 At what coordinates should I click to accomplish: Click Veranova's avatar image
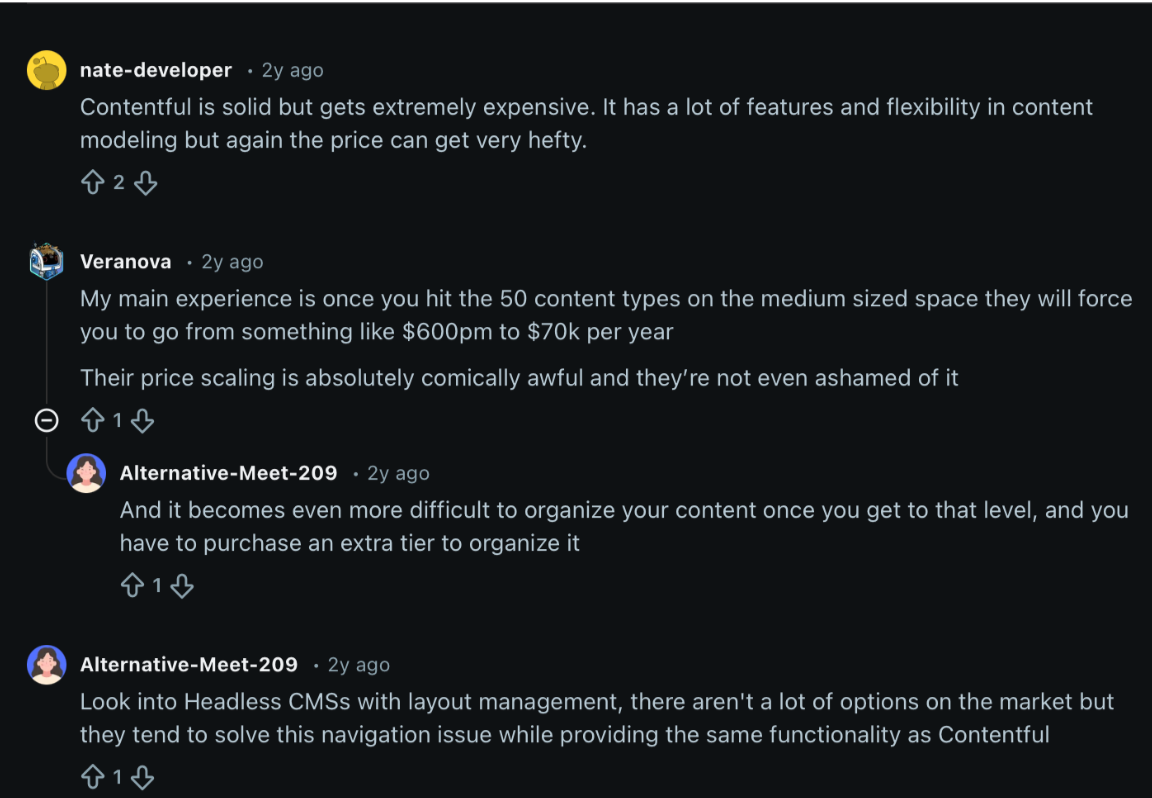coord(46,262)
